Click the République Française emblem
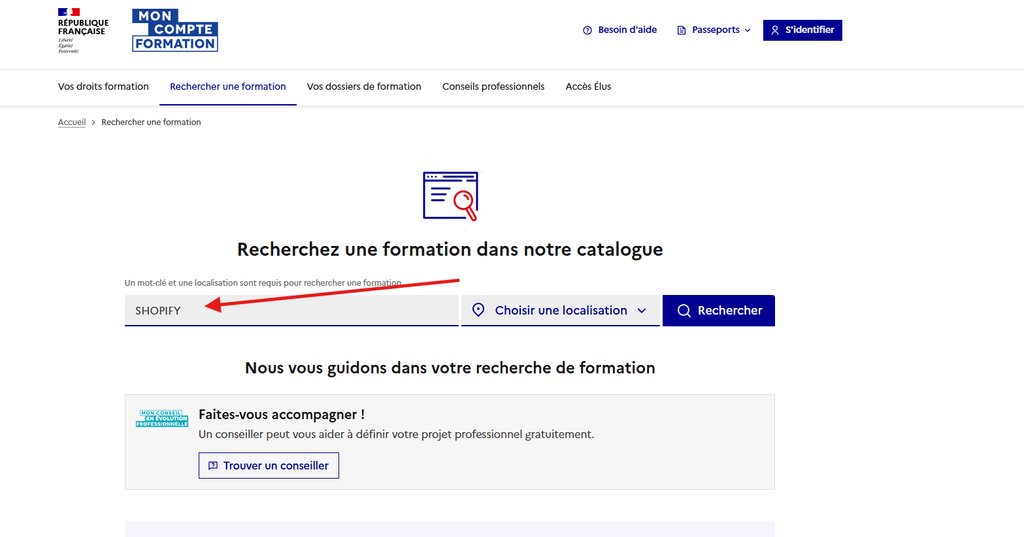Viewport: 1024px width, 537px height. (x=83, y=30)
